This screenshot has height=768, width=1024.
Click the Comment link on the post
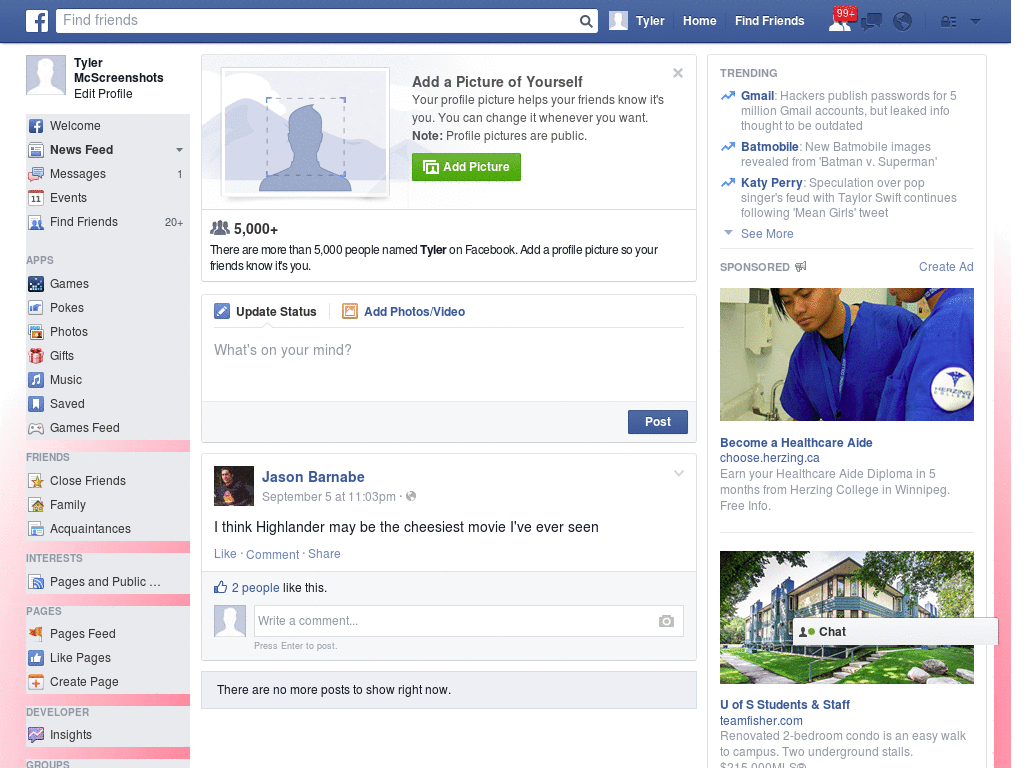pos(272,554)
